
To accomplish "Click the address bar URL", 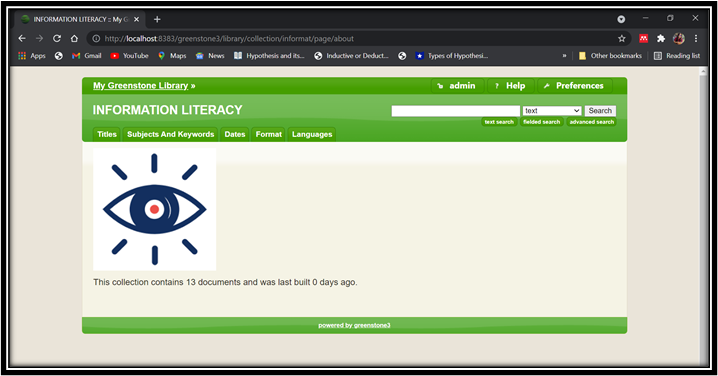I will click(x=229, y=39).
